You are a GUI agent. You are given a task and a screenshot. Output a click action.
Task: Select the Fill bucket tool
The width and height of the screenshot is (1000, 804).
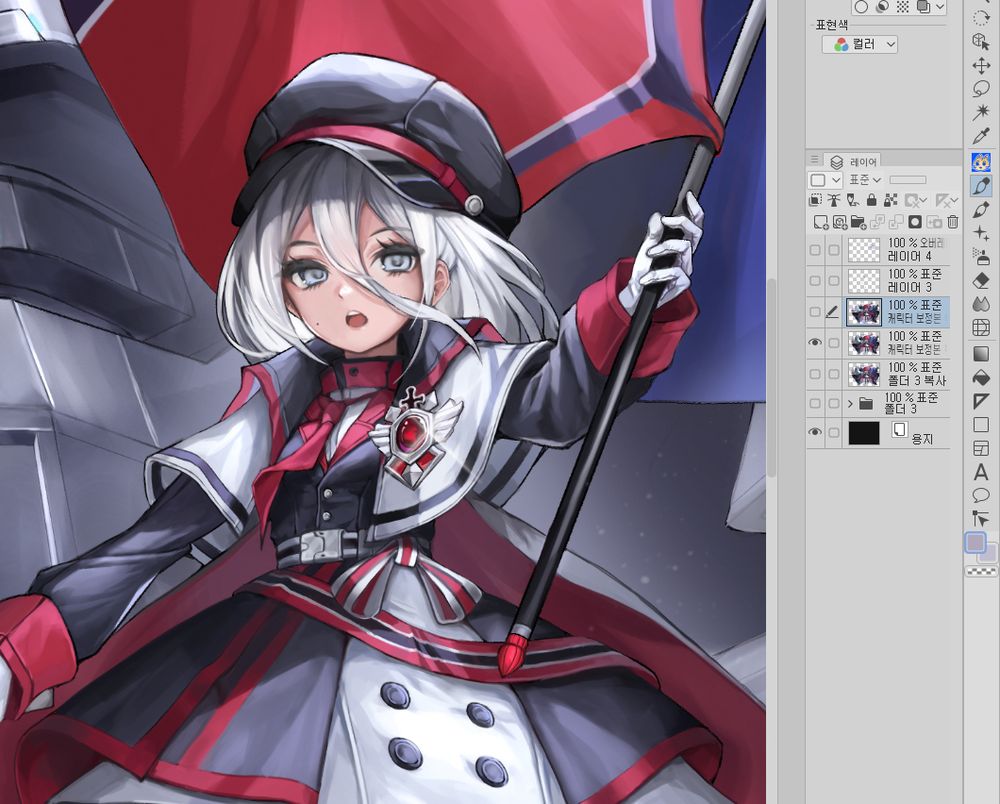pyautogui.click(x=981, y=377)
